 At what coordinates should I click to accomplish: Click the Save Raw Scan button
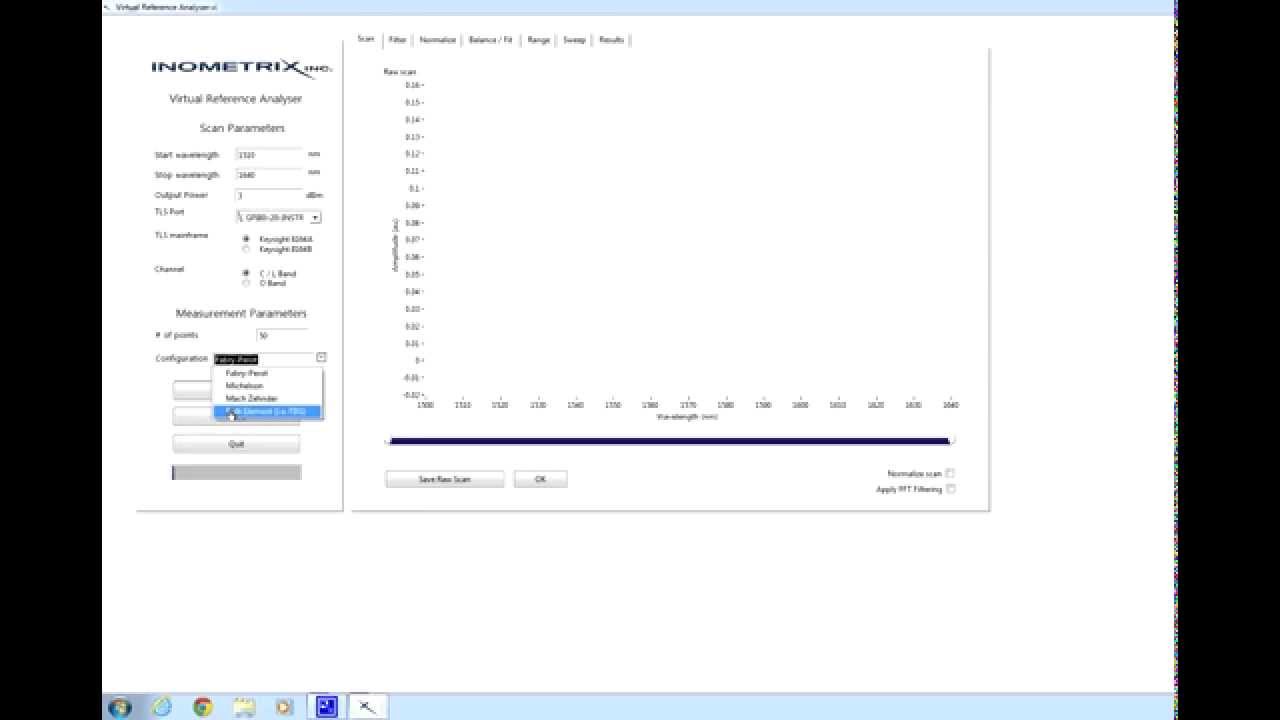444,479
